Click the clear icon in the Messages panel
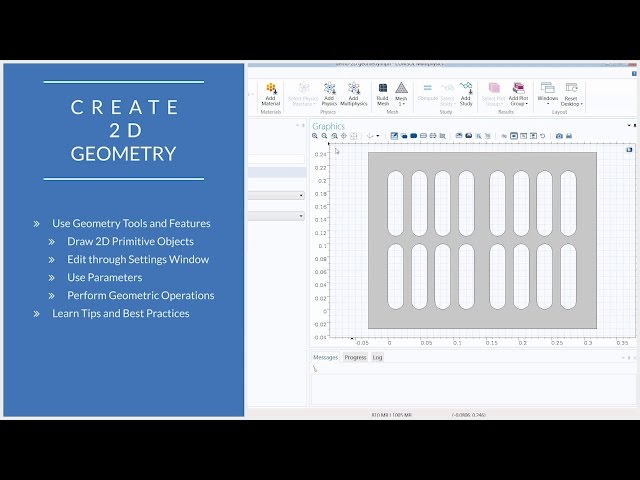Viewport: 640px width, 480px height. [x=315, y=368]
